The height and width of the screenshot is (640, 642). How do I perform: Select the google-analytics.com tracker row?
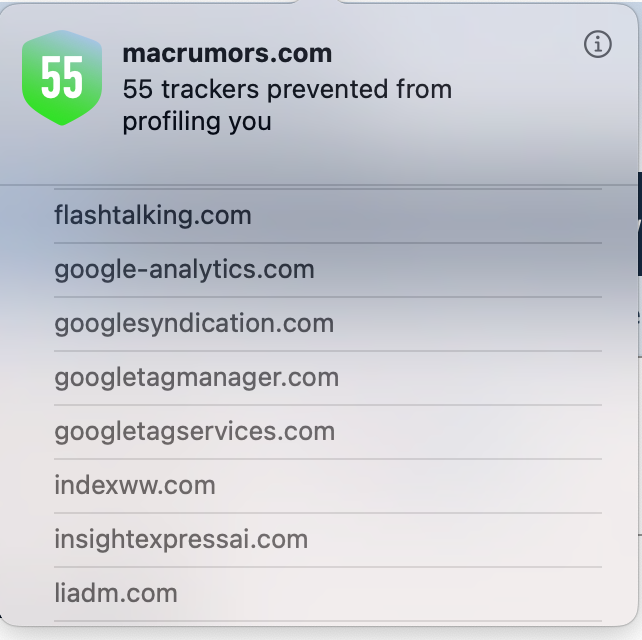click(x=328, y=270)
